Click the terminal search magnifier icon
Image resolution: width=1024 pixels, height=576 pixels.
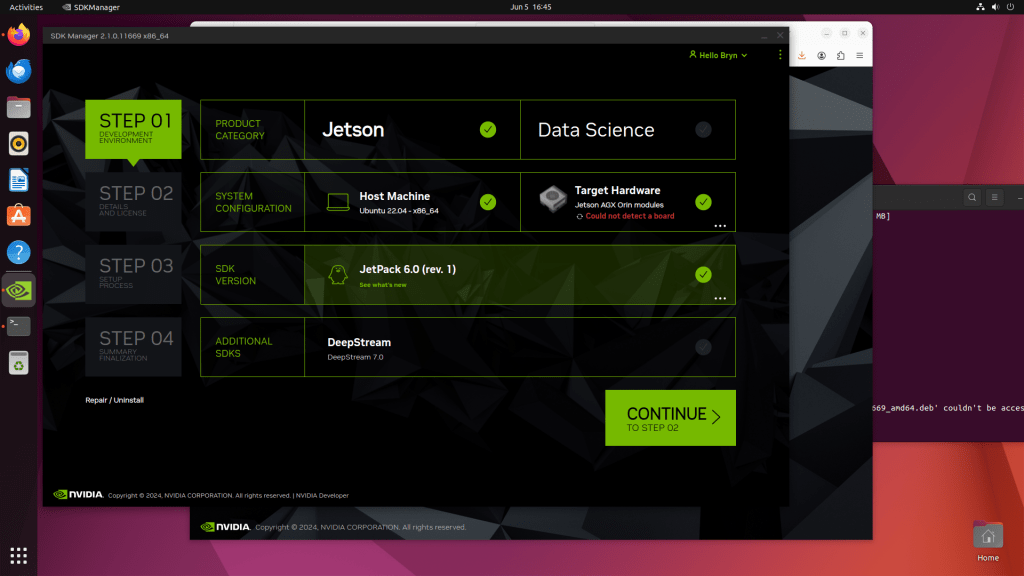972,198
